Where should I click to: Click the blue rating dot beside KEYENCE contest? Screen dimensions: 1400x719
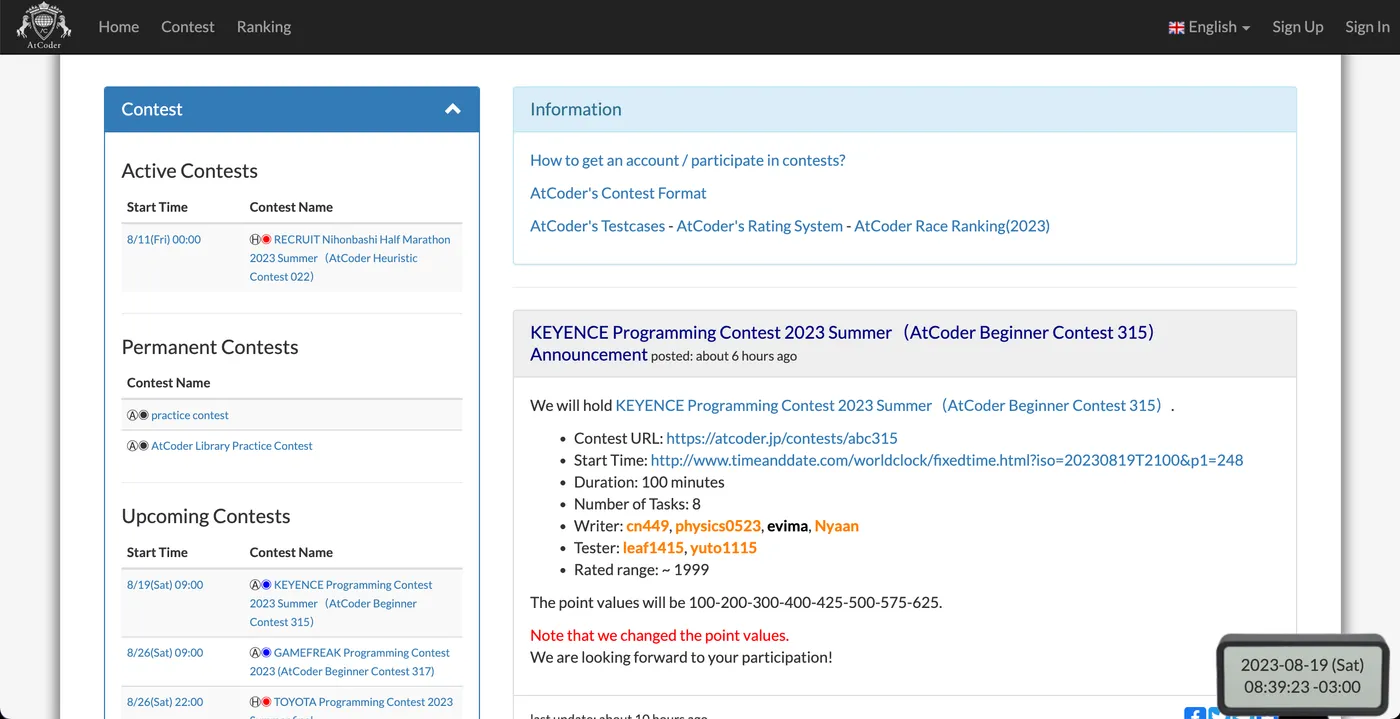pyautogui.click(x=267, y=585)
